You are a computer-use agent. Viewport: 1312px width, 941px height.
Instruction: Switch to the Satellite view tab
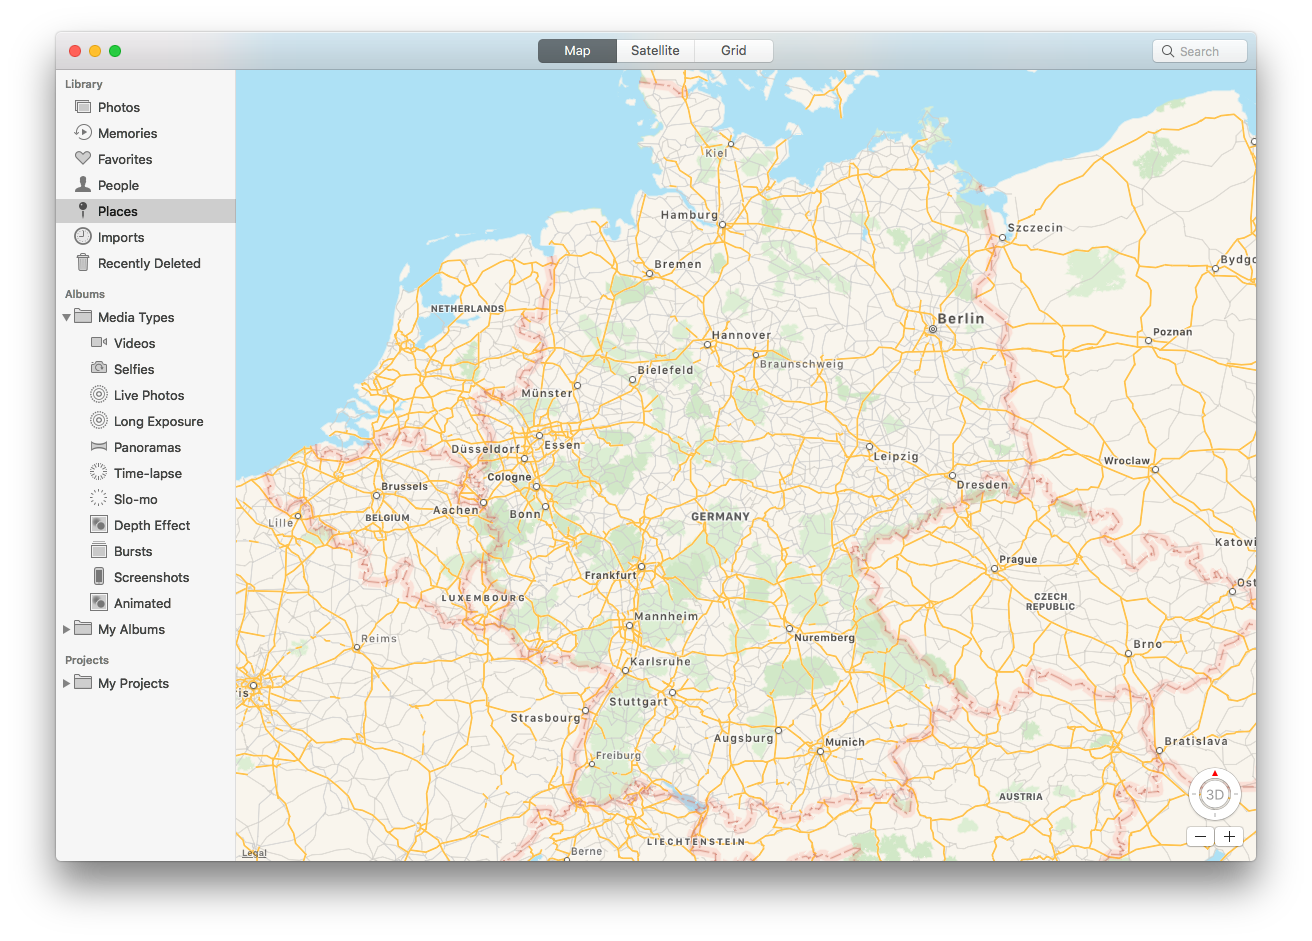[x=655, y=51]
